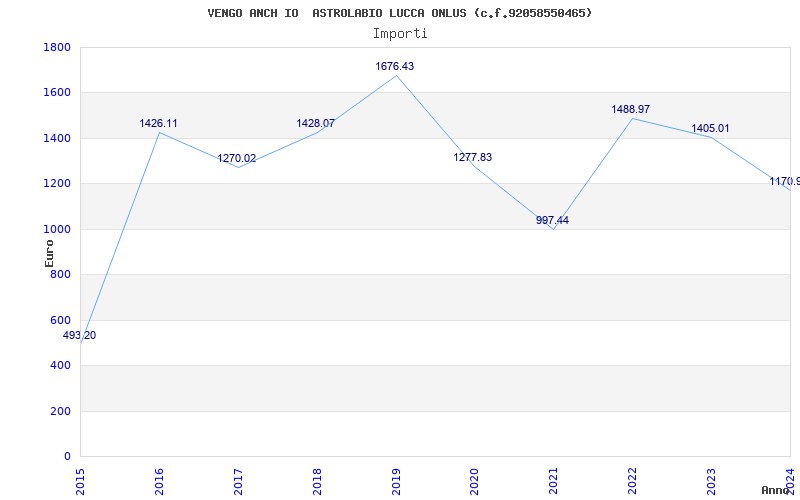Image resolution: width=800 pixels, height=500 pixels.
Task: Click the 1488.97 value label
Action: pyautogui.click(x=631, y=109)
